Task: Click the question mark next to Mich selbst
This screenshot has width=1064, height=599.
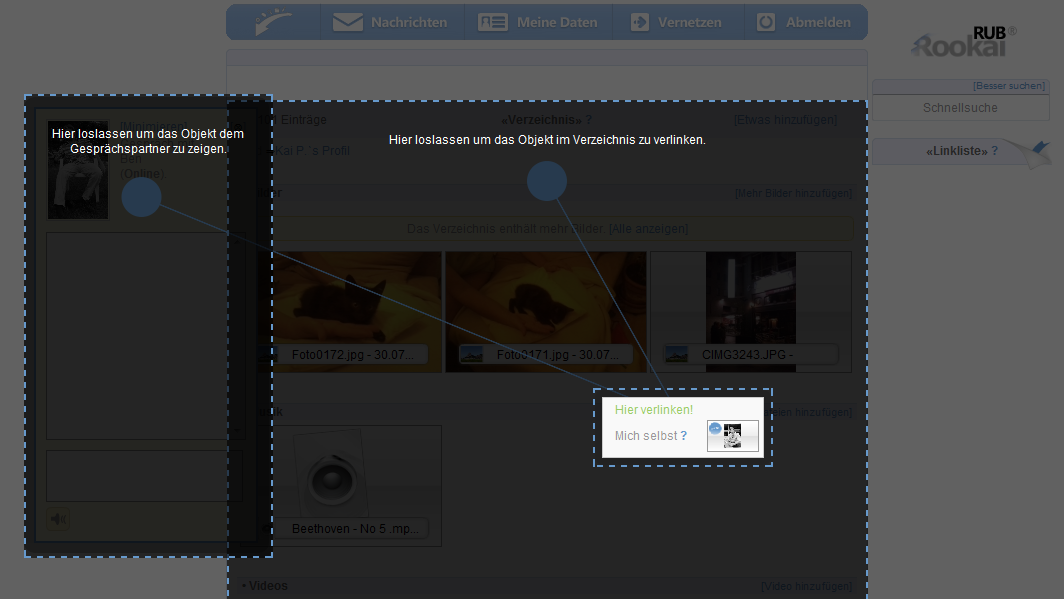Action: tap(684, 436)
